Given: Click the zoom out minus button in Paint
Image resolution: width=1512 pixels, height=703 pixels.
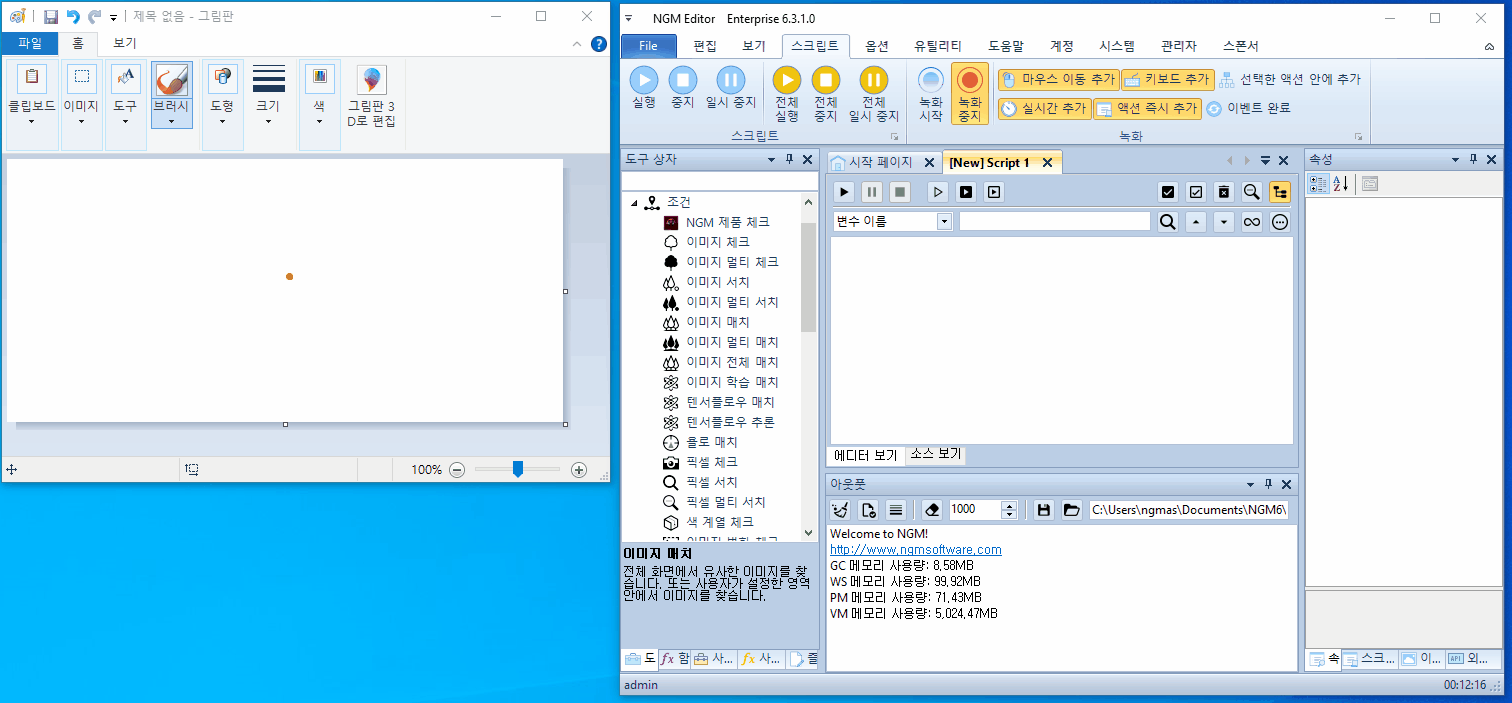Looking at the screenshot, I should click(x=457, y=469).
